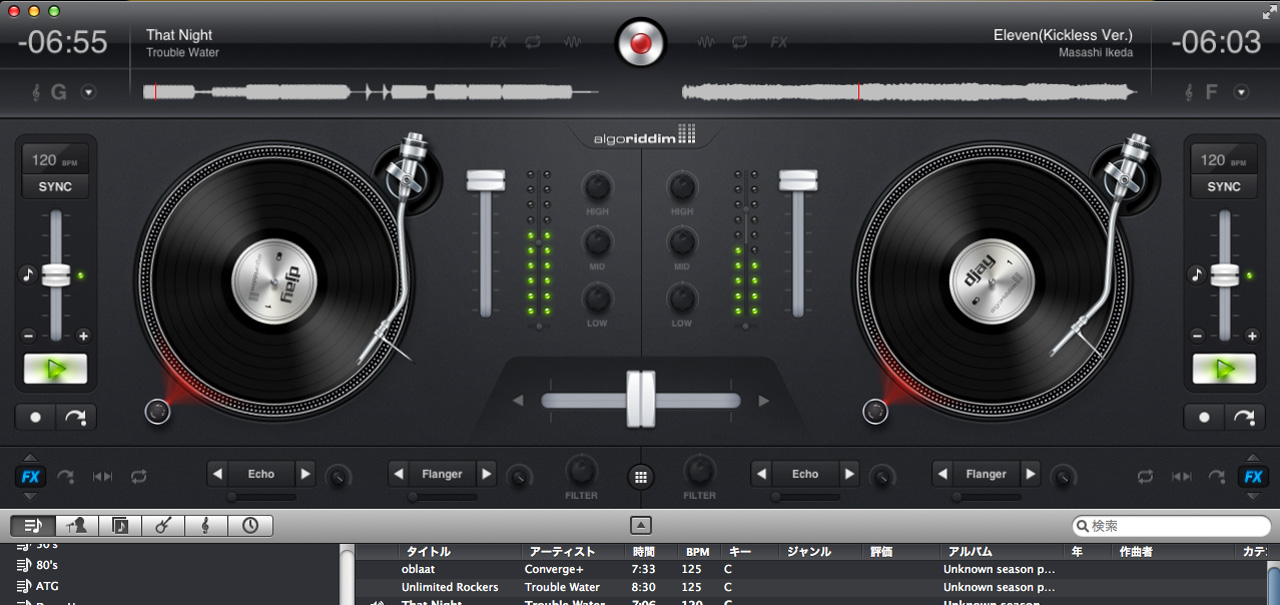This screenshot has width=1280, height=605.
Task: Open the right deck key F dropdown
Action: click(1241, 92)
